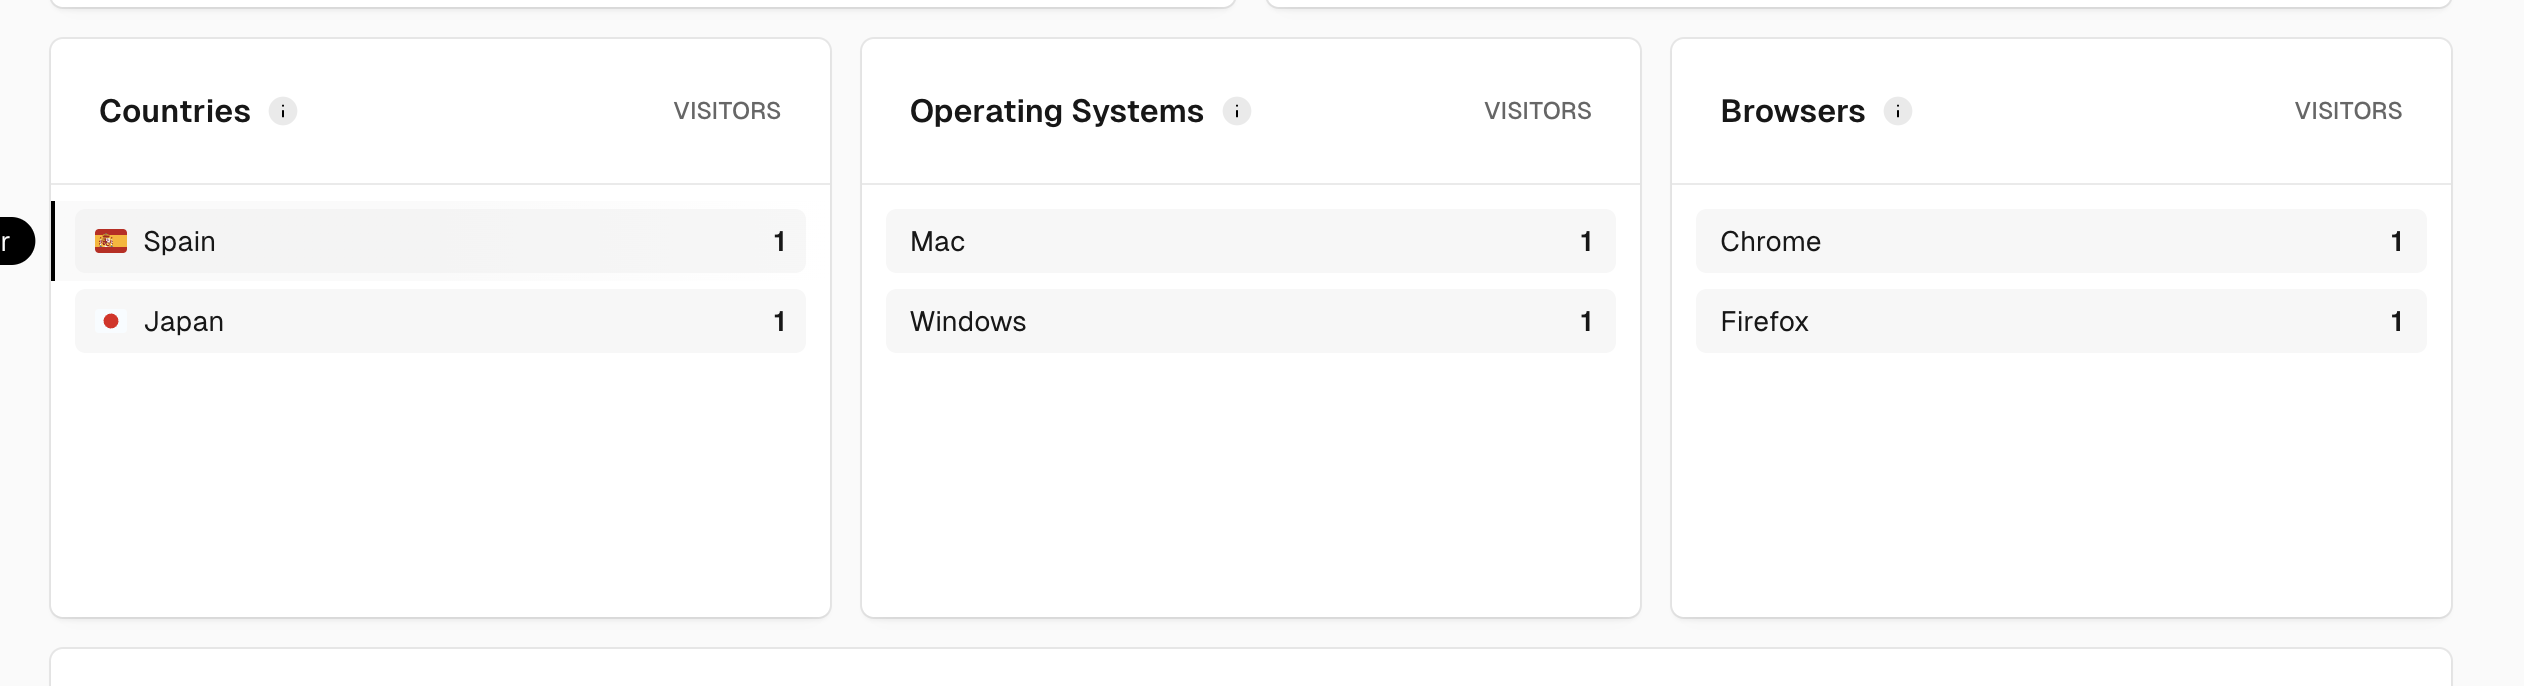
Task: Select the Mac operating system row
Action: tap(1251, 241)
